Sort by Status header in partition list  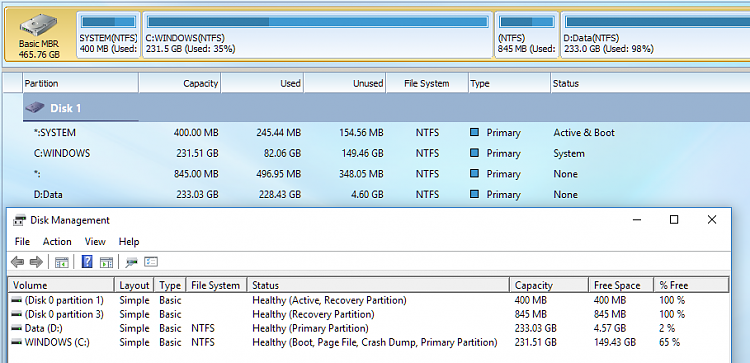coord(650,83)
